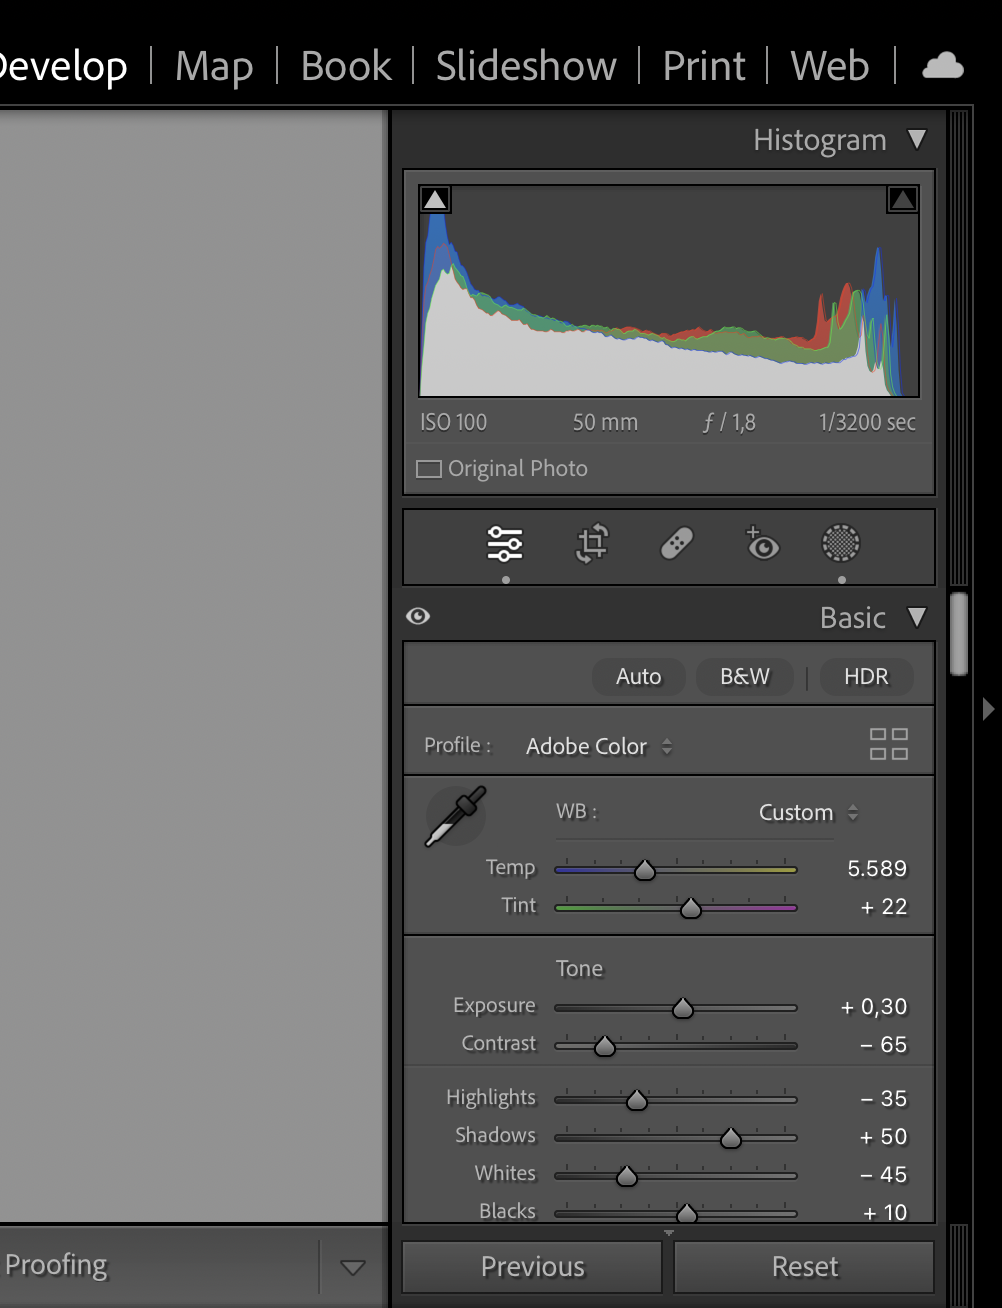
Task: Open the WB Custom preset dropdown
Action: coord(807,812)
